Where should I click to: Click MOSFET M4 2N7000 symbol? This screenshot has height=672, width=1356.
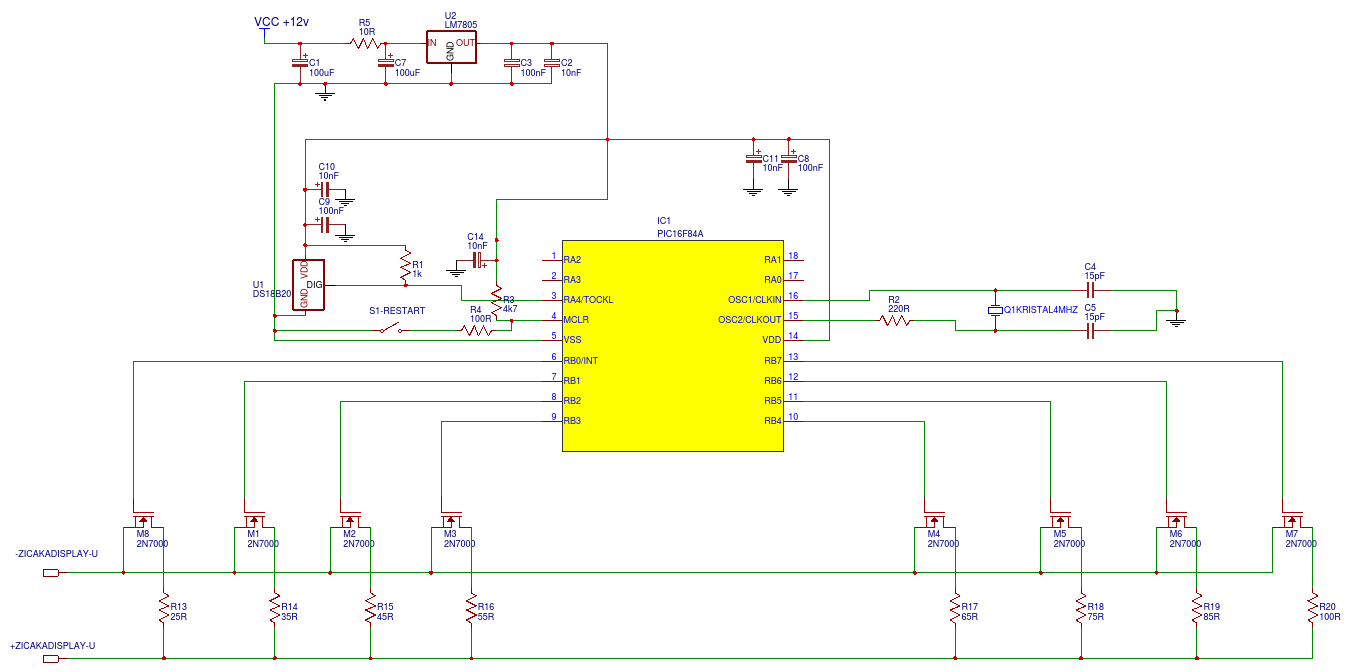point(936,521)
